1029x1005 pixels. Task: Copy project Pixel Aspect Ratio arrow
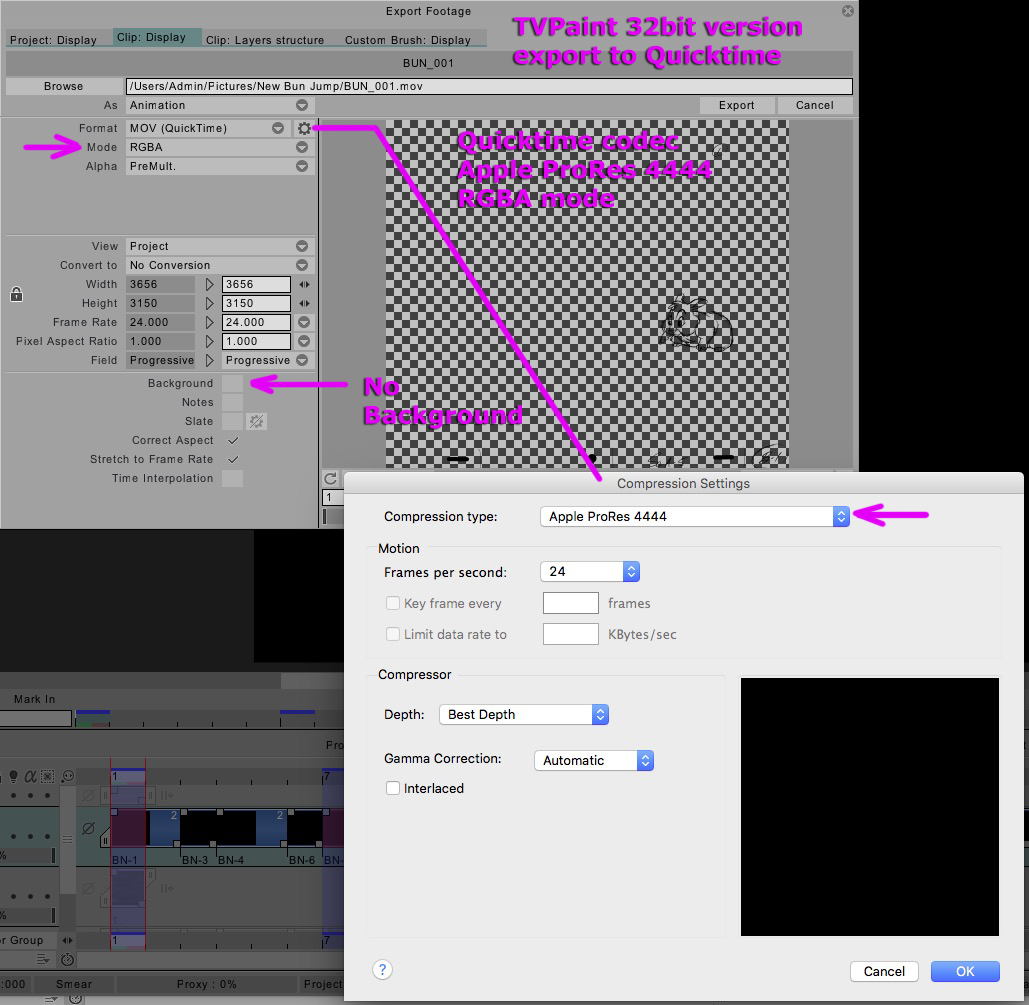[x=209, y=341]
